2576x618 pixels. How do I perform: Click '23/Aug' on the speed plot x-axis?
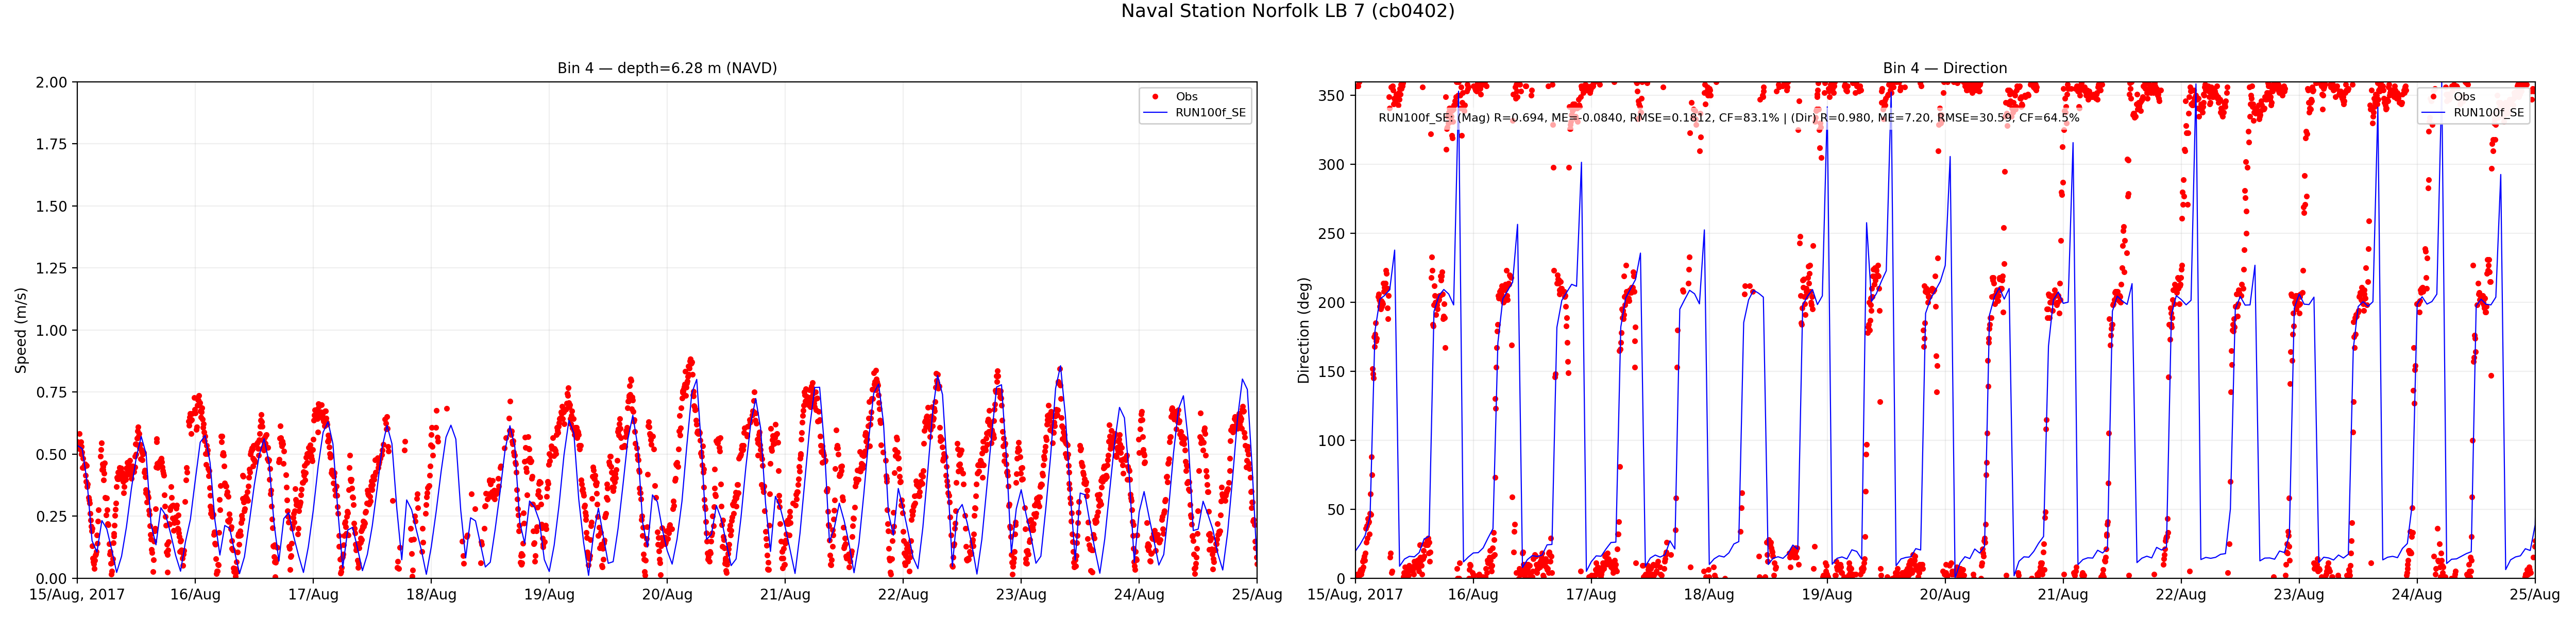tap(1021, 595)
